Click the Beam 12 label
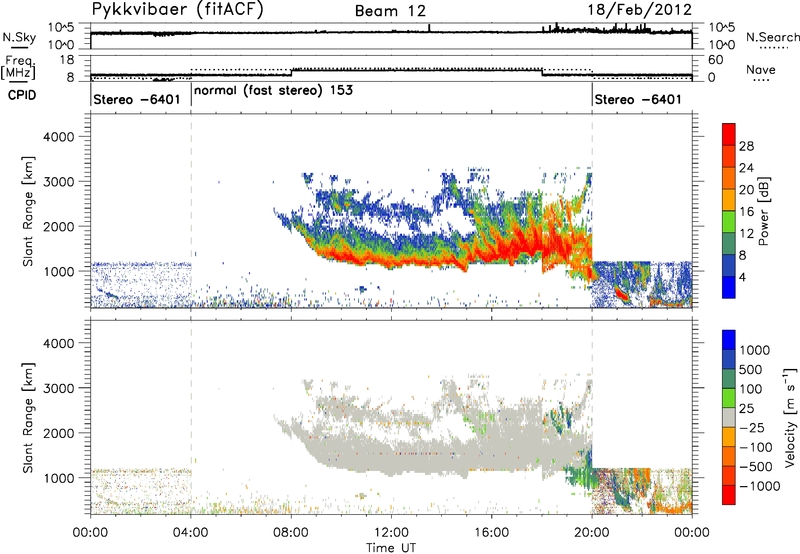800x554 pixels. tap(390, 11)
